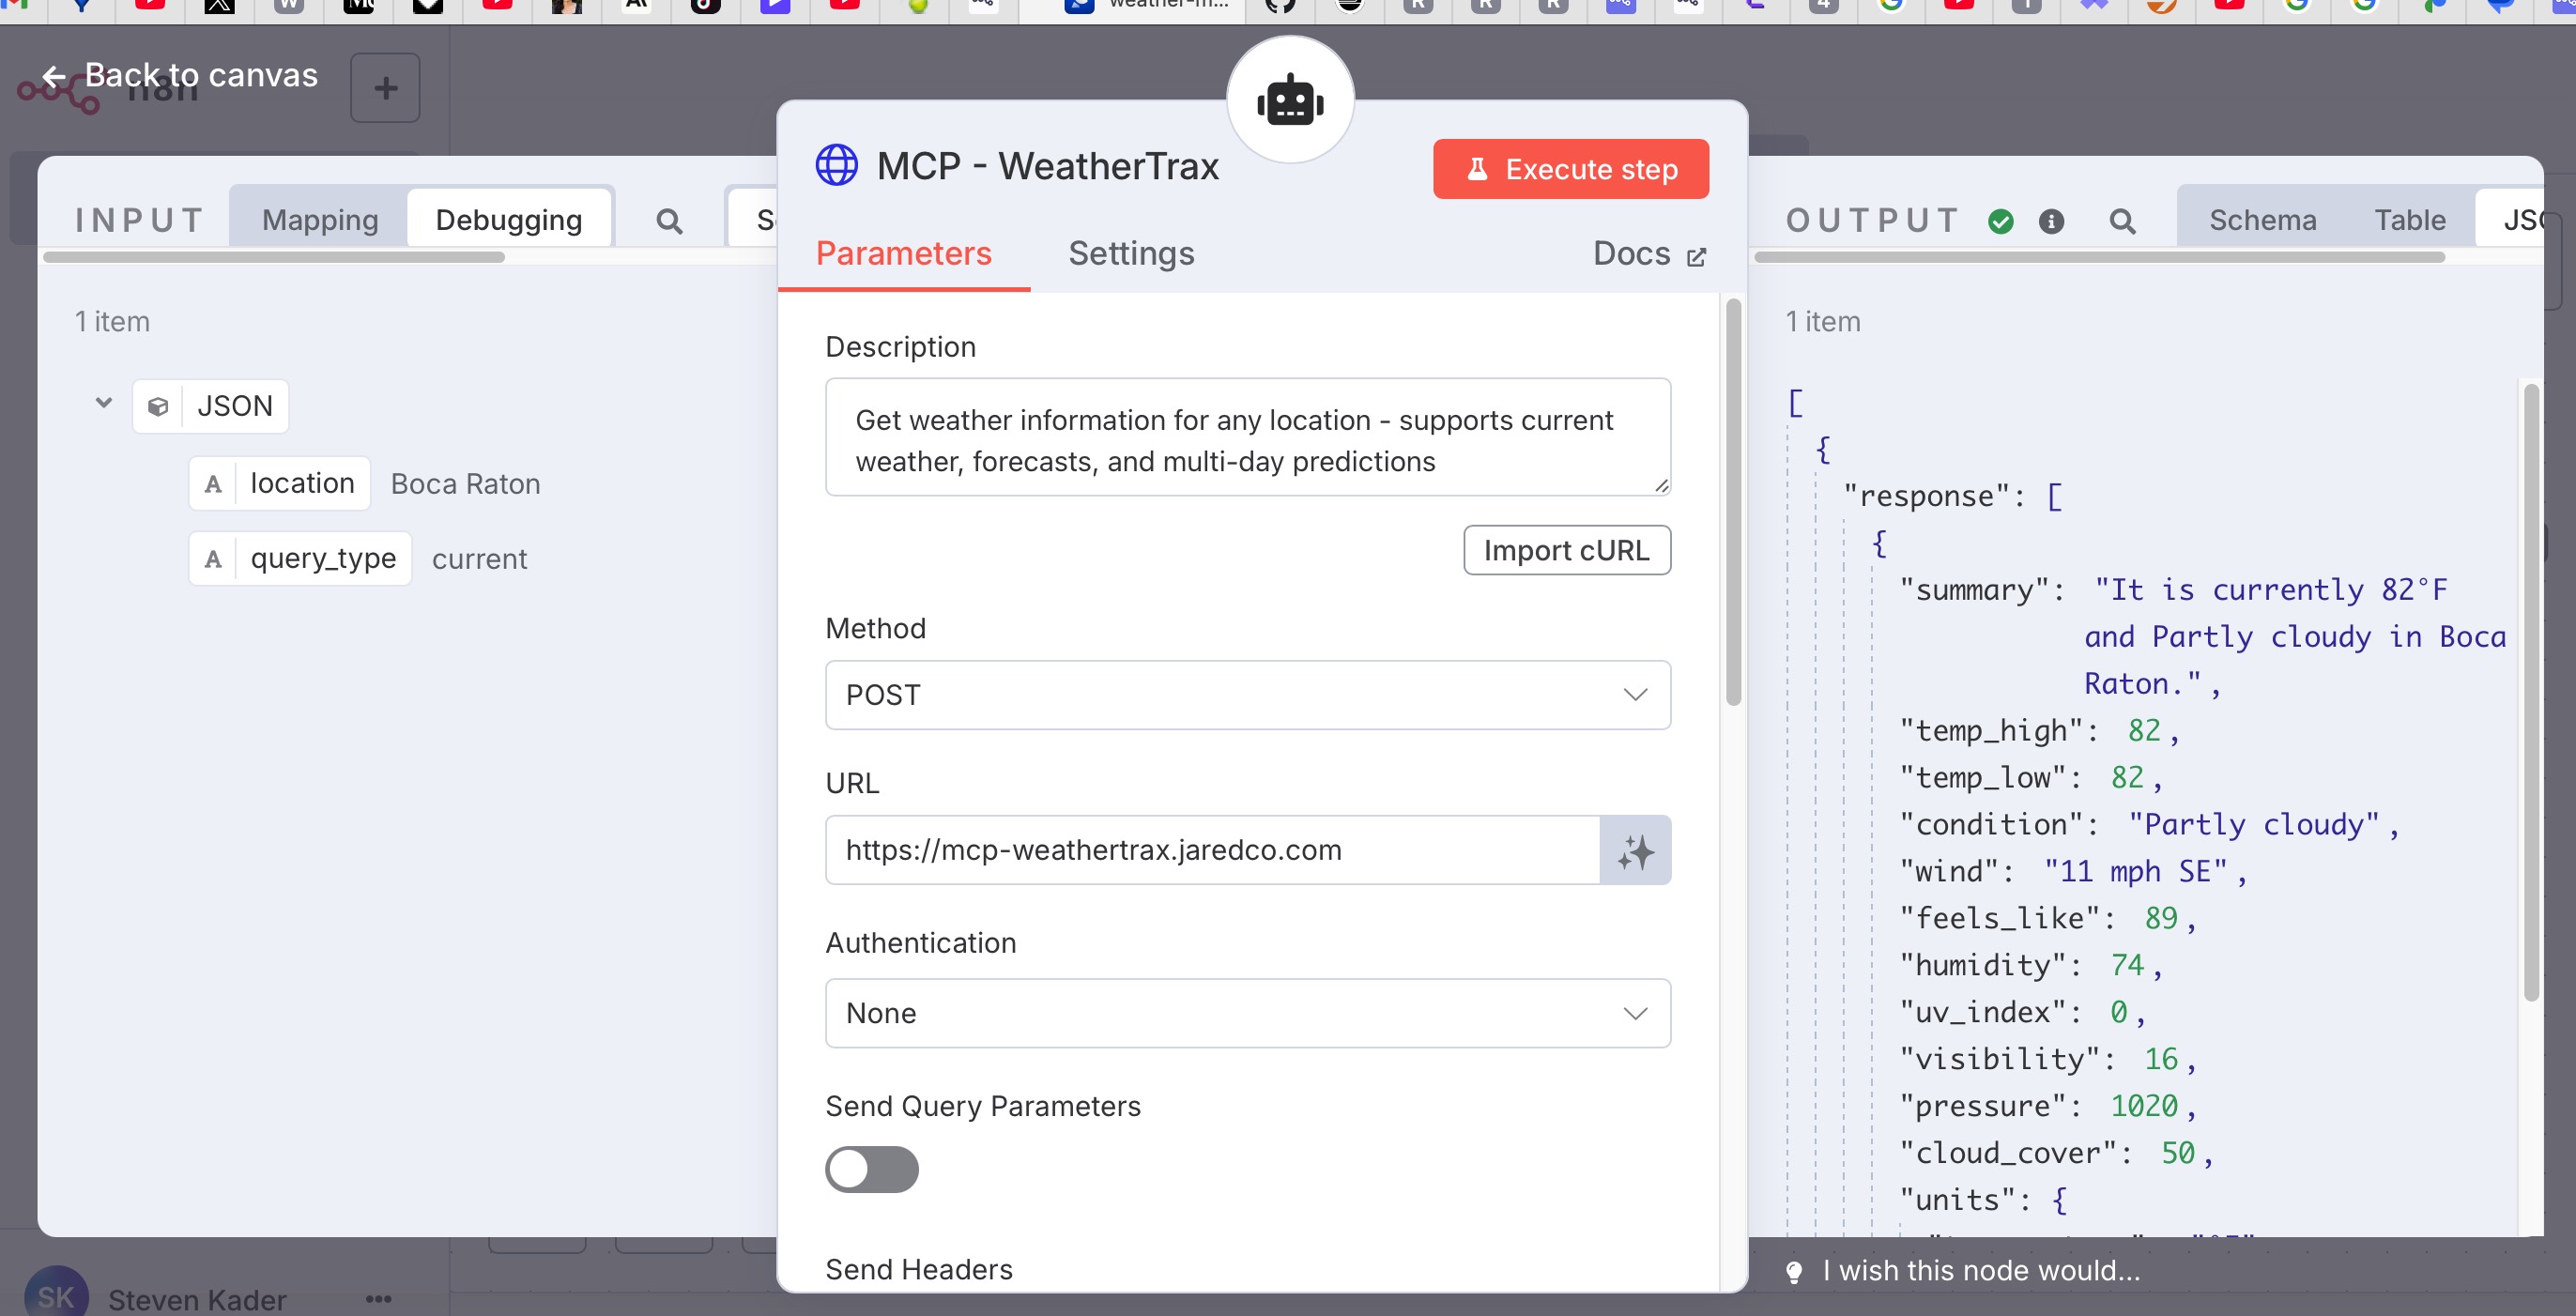Click the JSON cube icon in the input tree

pyautogui.click(x=158, y=406)
